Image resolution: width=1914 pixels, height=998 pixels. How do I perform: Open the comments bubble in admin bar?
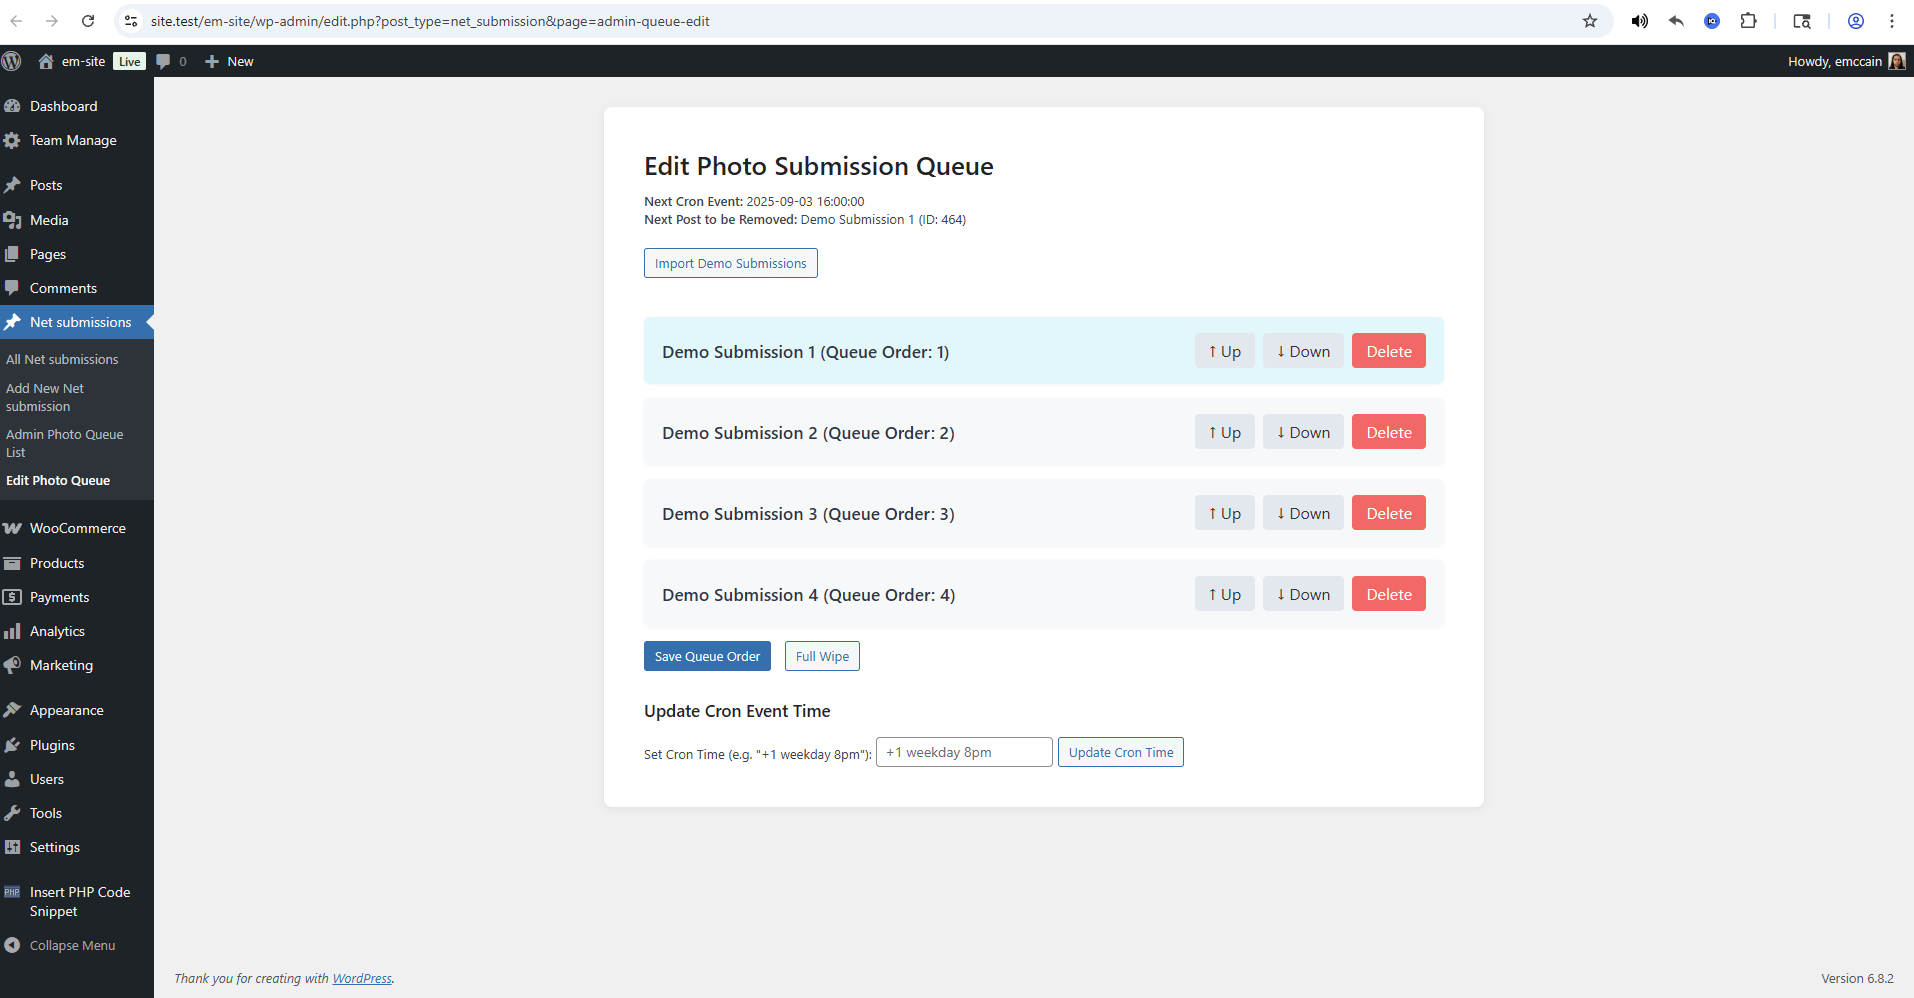pos(163,61)
